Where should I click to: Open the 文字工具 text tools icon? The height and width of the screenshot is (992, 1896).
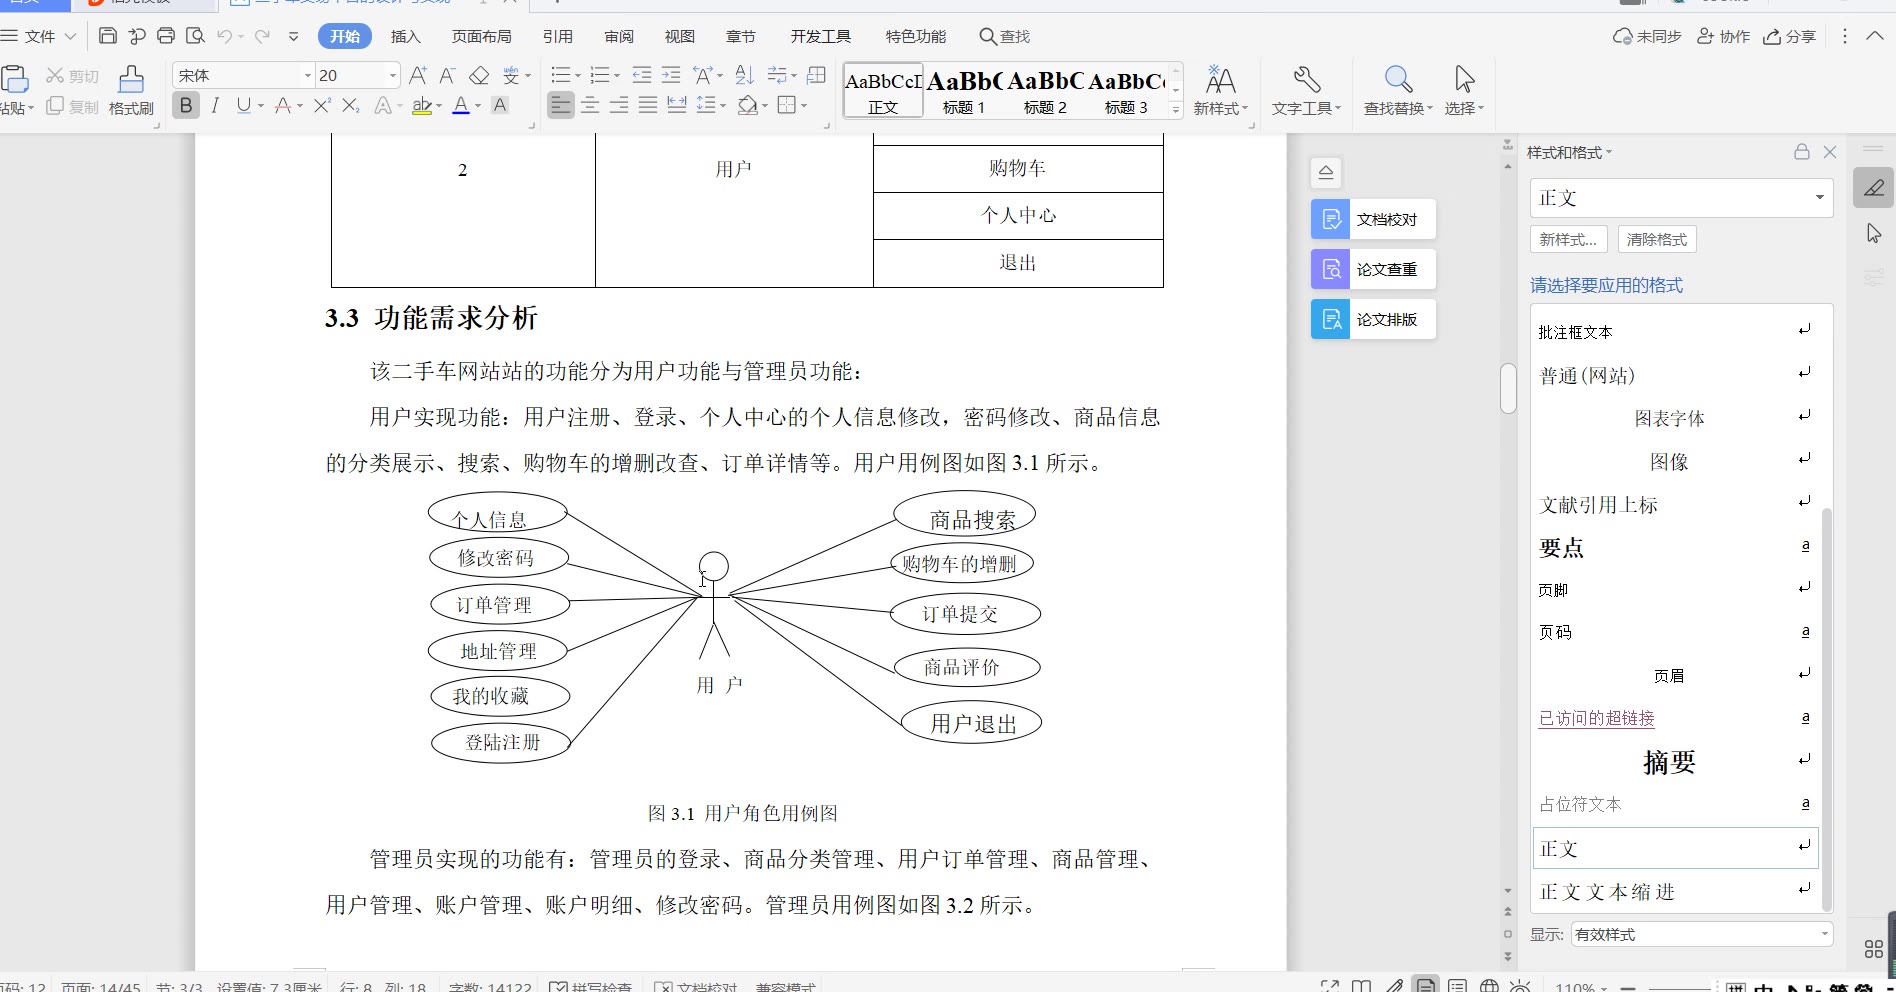[x=1306, y=80]
